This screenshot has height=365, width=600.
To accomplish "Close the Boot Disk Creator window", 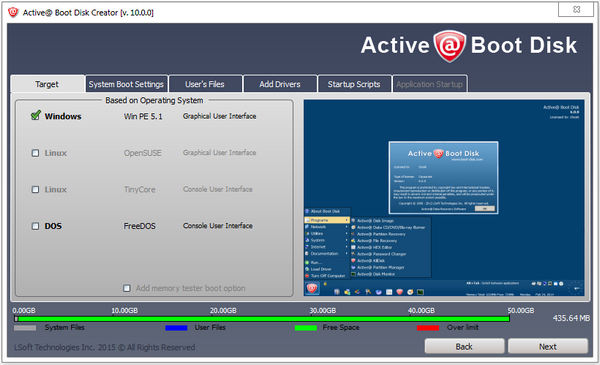I will (576, 10).
